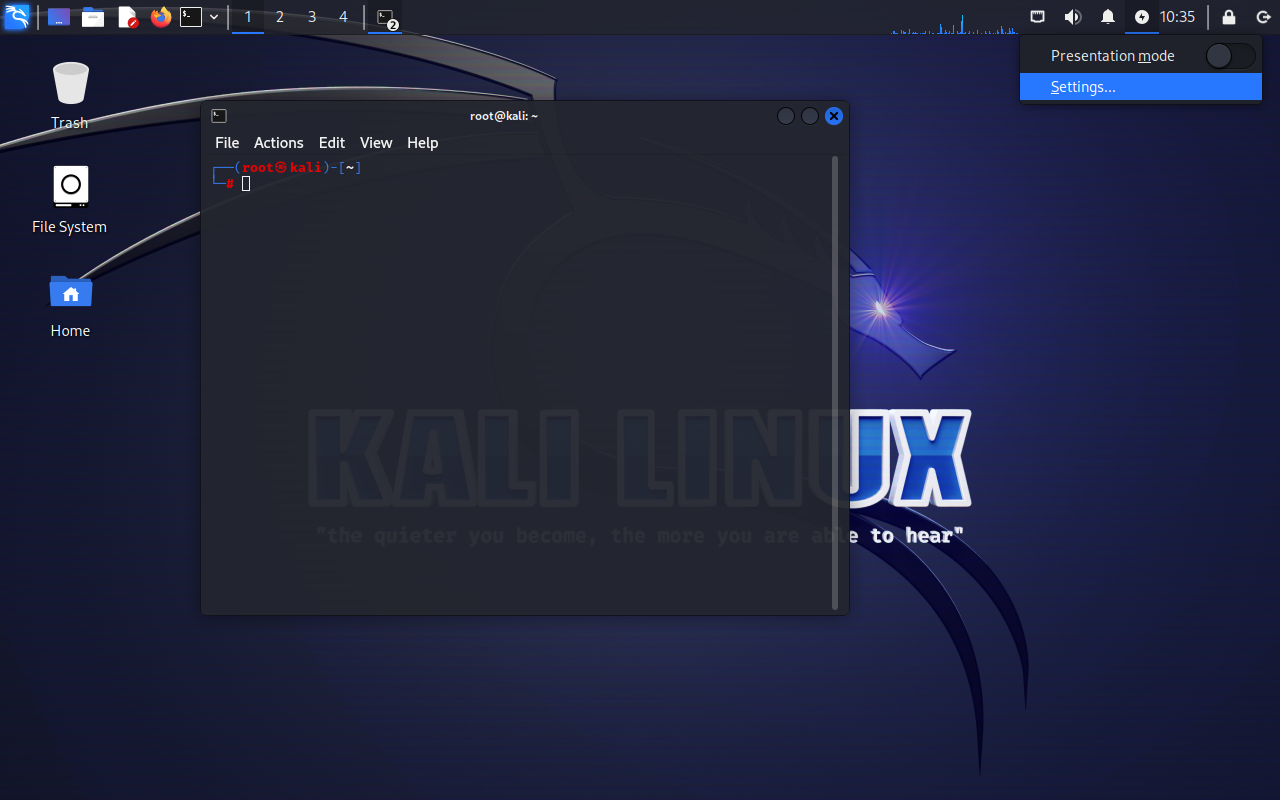This screenshot has height=800, width=1280.
Task: Open the View menu in terminal
Action: (x=376, y=143)
